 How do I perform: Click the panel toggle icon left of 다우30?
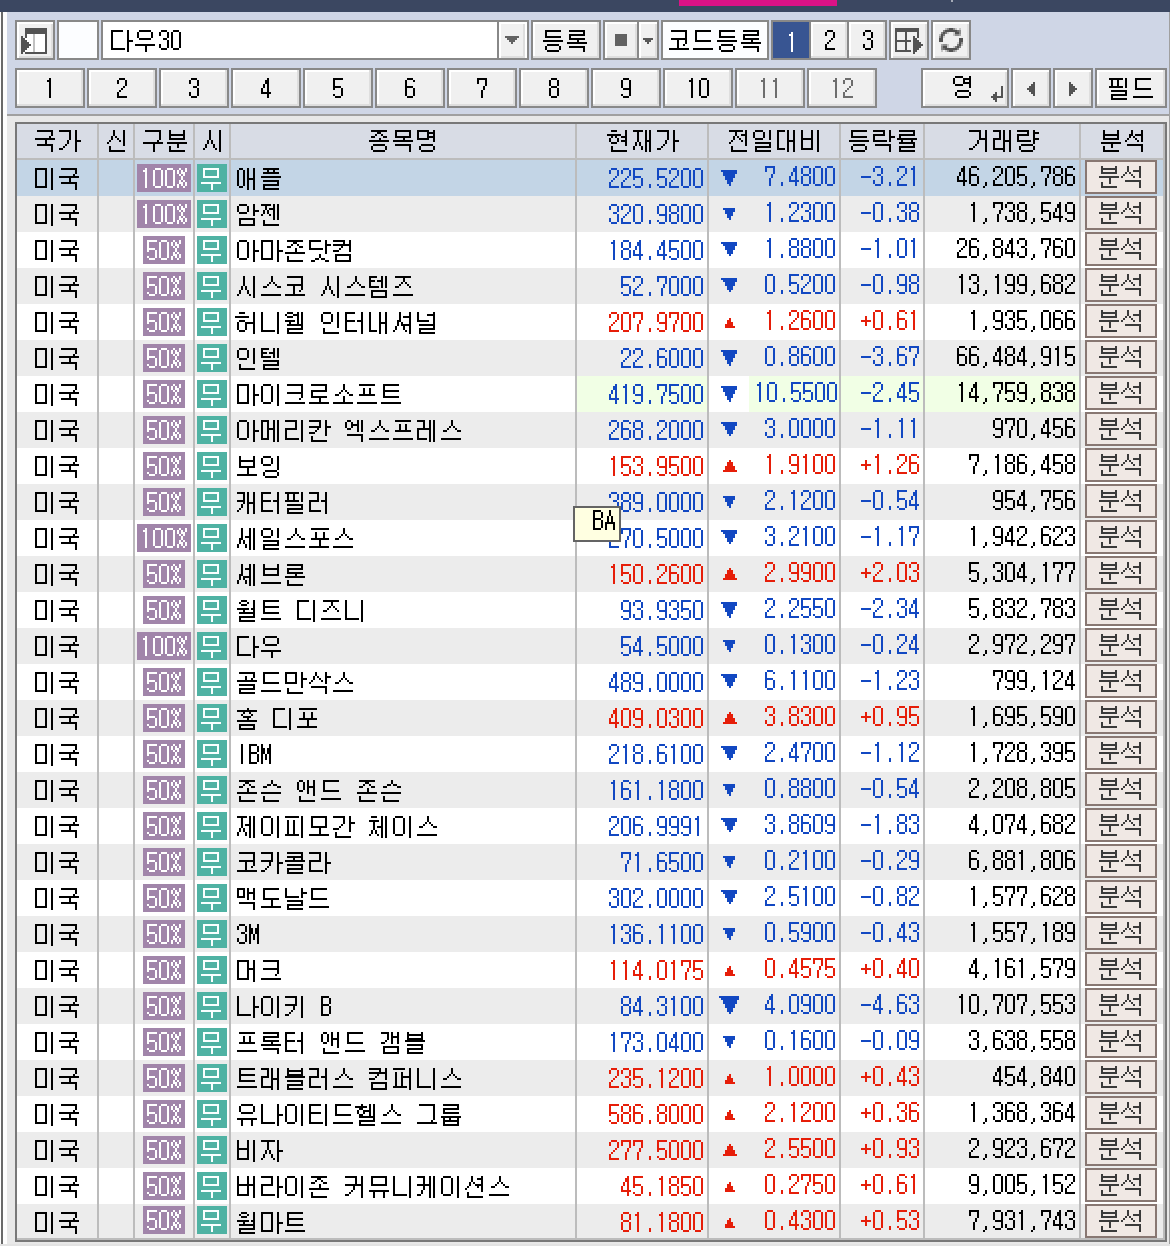[x=35, y=41]
